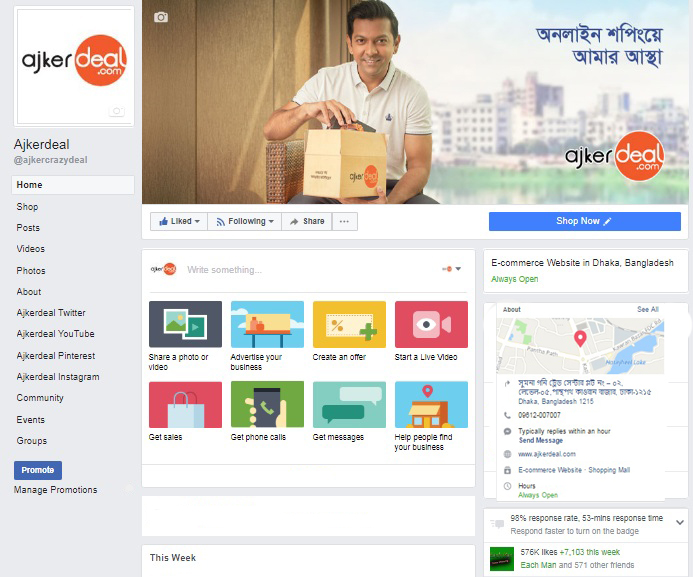Click the cover photo camera icon
Image resolution: width=693 pixels, height=577 pixels.
tap(161, 17)
